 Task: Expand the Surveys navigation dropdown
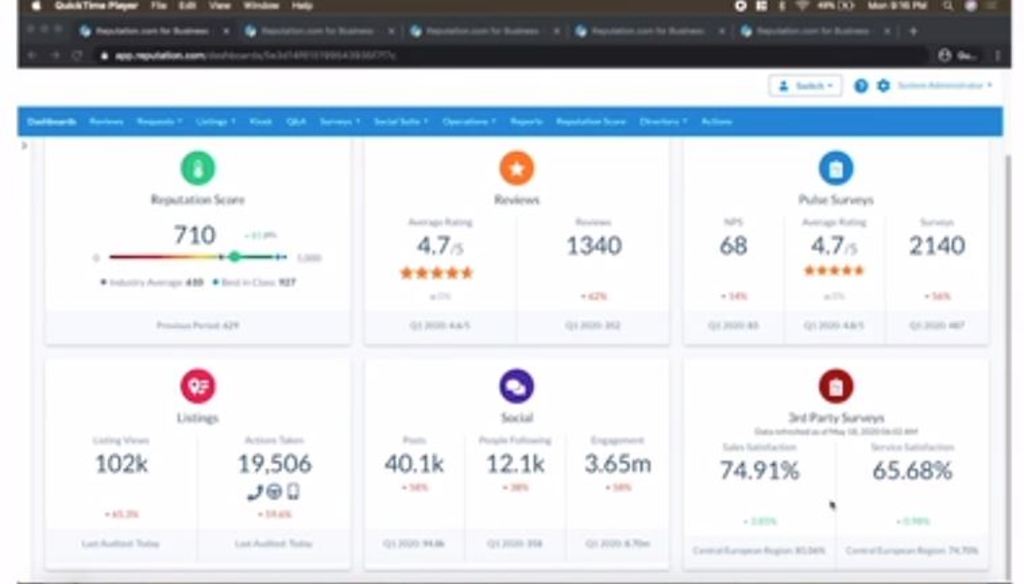337,120
